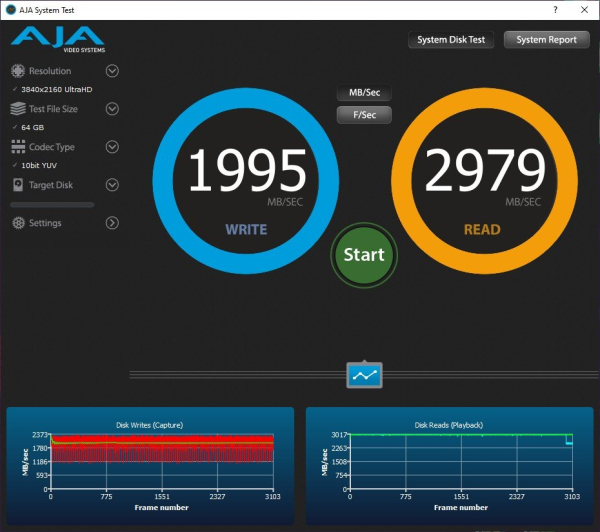Click the Settings label
The image size is (600, 532).
pyautogui.click(x=45, y=223)
